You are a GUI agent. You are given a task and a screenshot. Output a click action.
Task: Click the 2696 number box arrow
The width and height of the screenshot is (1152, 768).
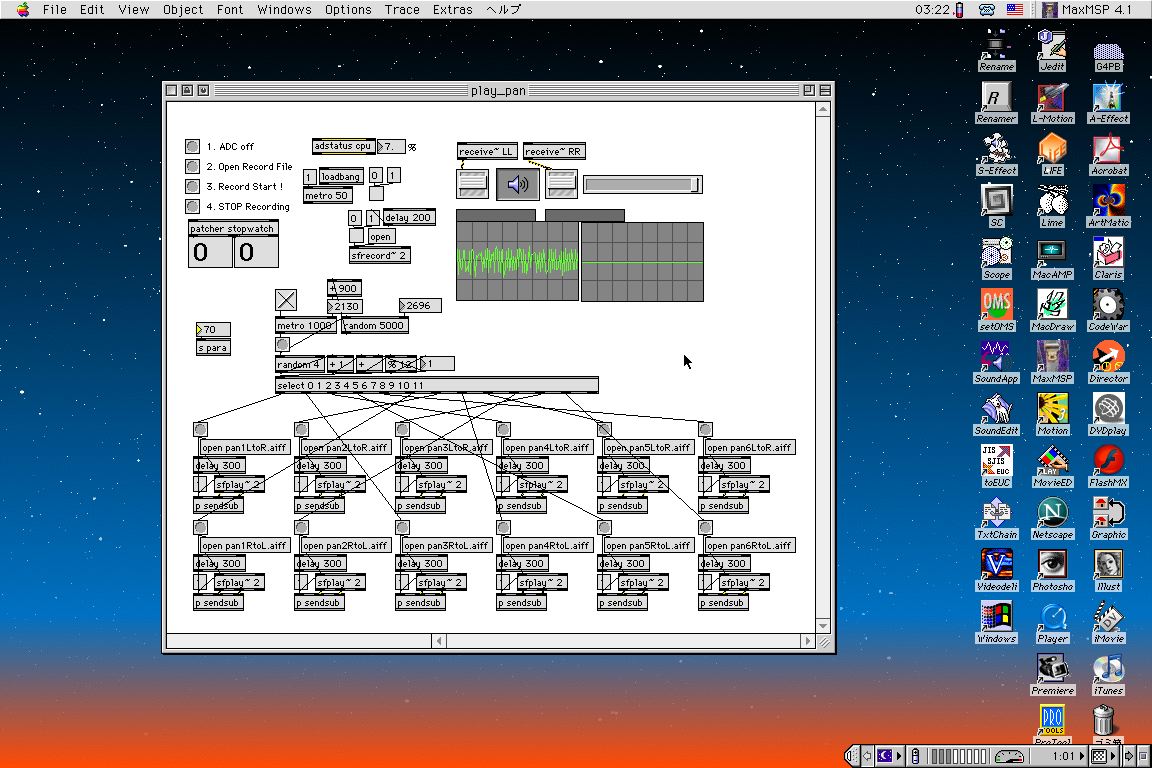(x=403, y=306)
